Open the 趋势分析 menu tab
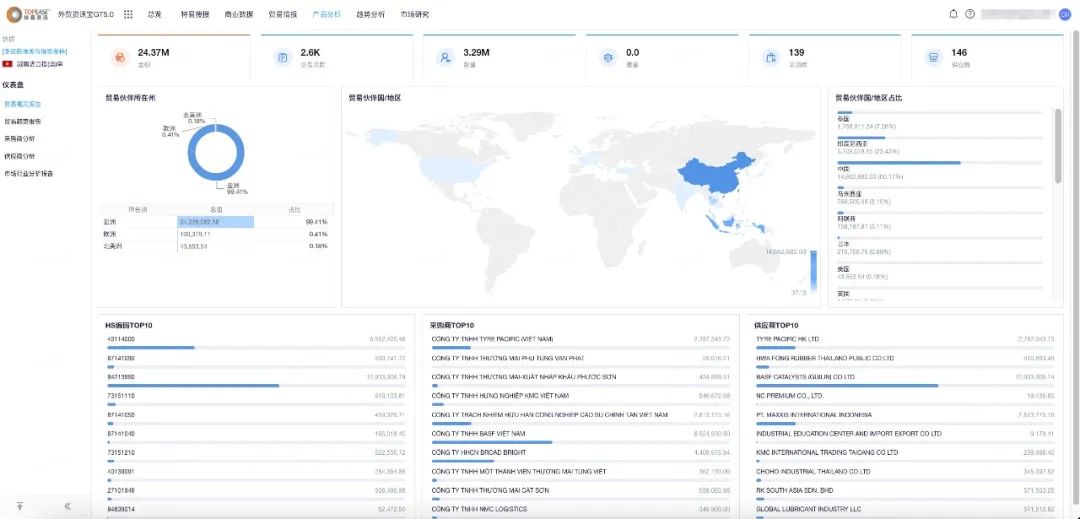This screenshot has width=1080, height=519. (x=371, y=14)
